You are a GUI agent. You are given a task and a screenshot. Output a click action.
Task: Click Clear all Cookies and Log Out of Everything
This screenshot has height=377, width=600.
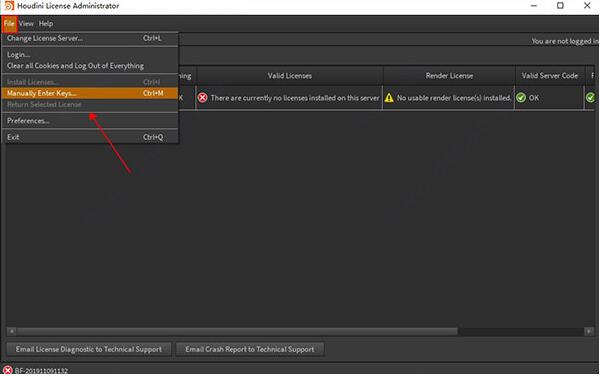point(90,66)
